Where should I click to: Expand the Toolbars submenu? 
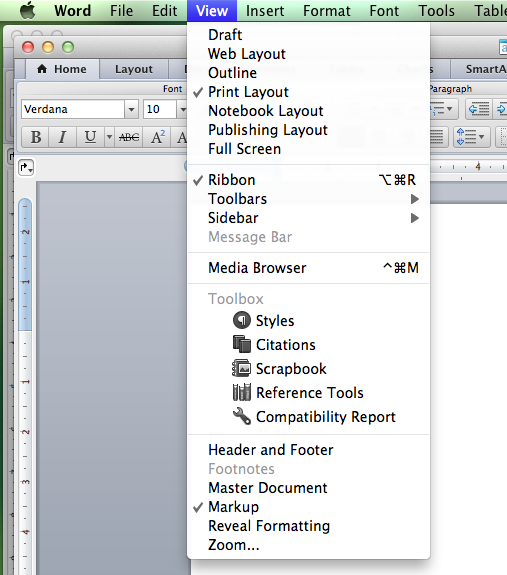pos(308,199)
